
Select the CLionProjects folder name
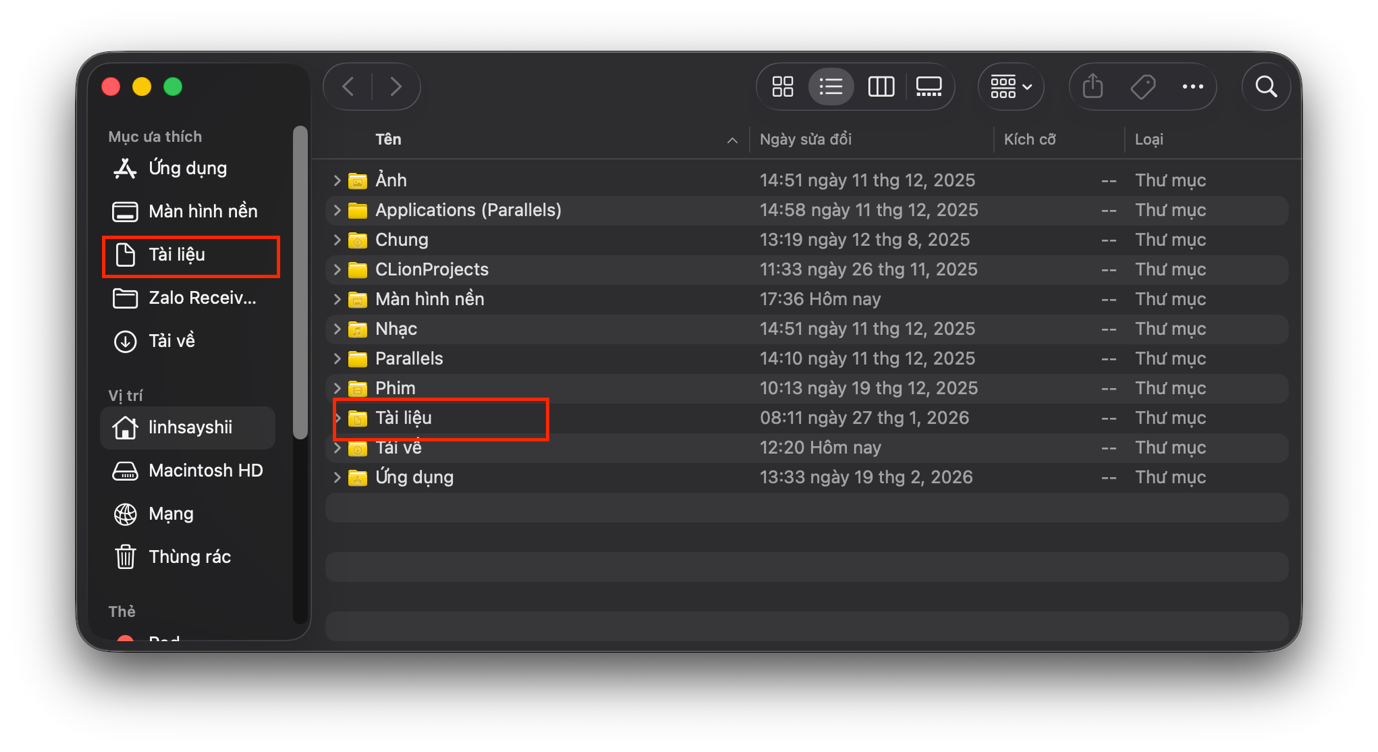(432, 270)
